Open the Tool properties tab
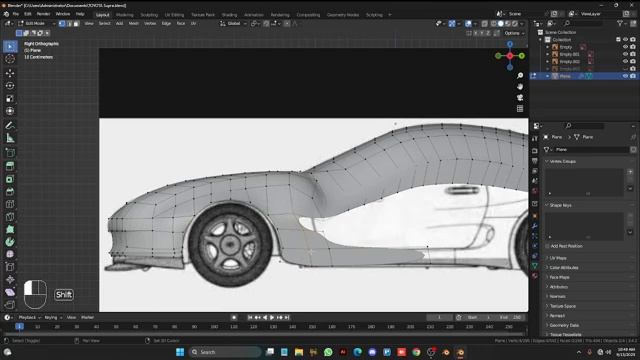 [x=535, y=139]
